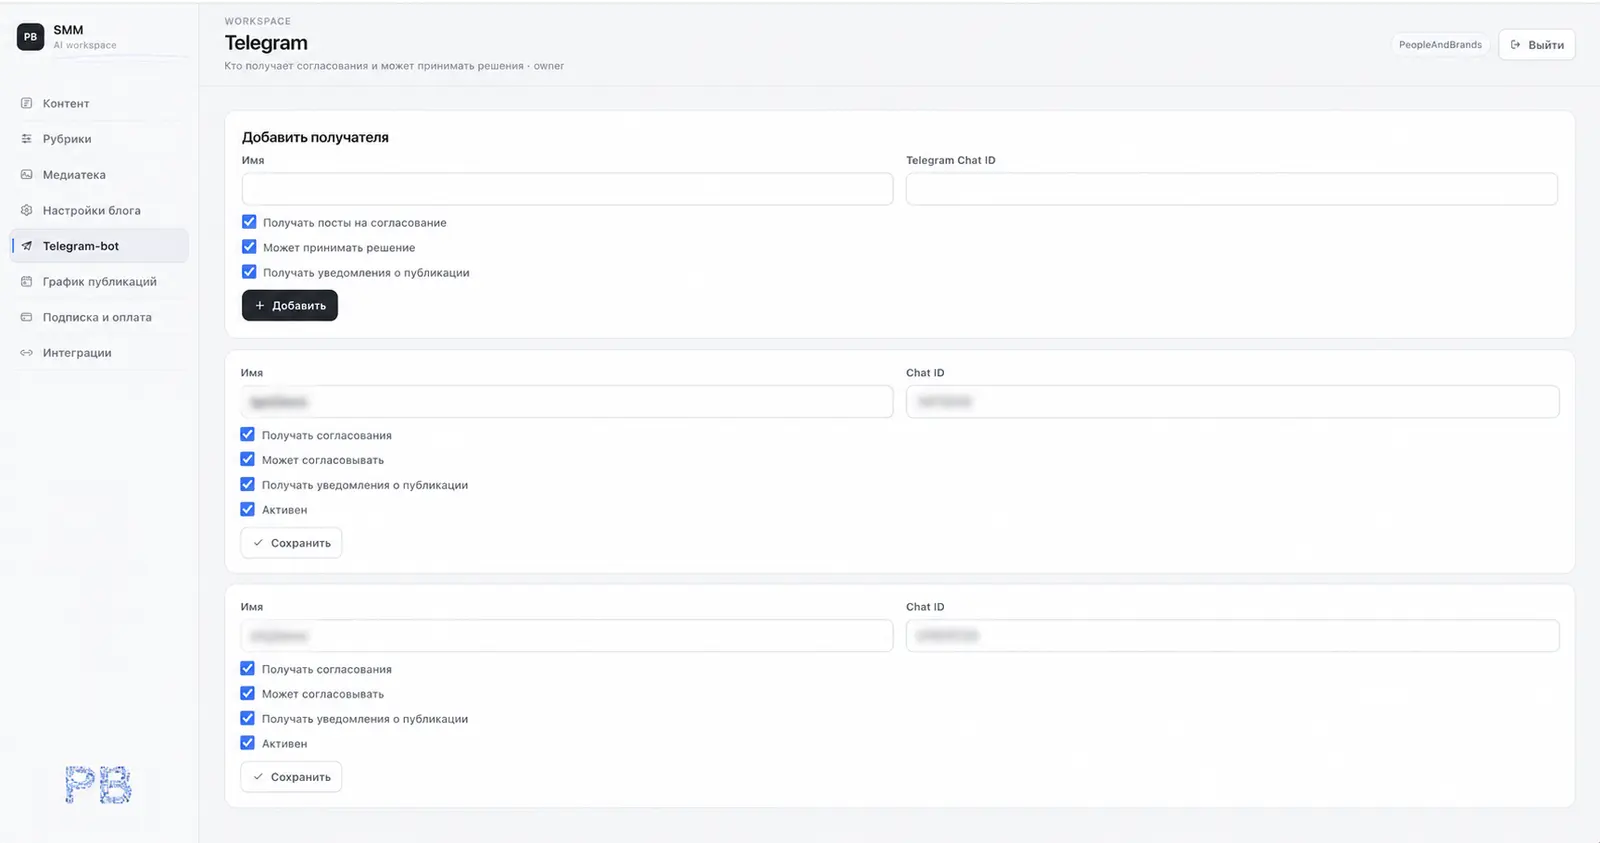Viewport: 1600px width, 843px height.
Task: Click first saved recipient's Имя field
Action: [567, 402]
